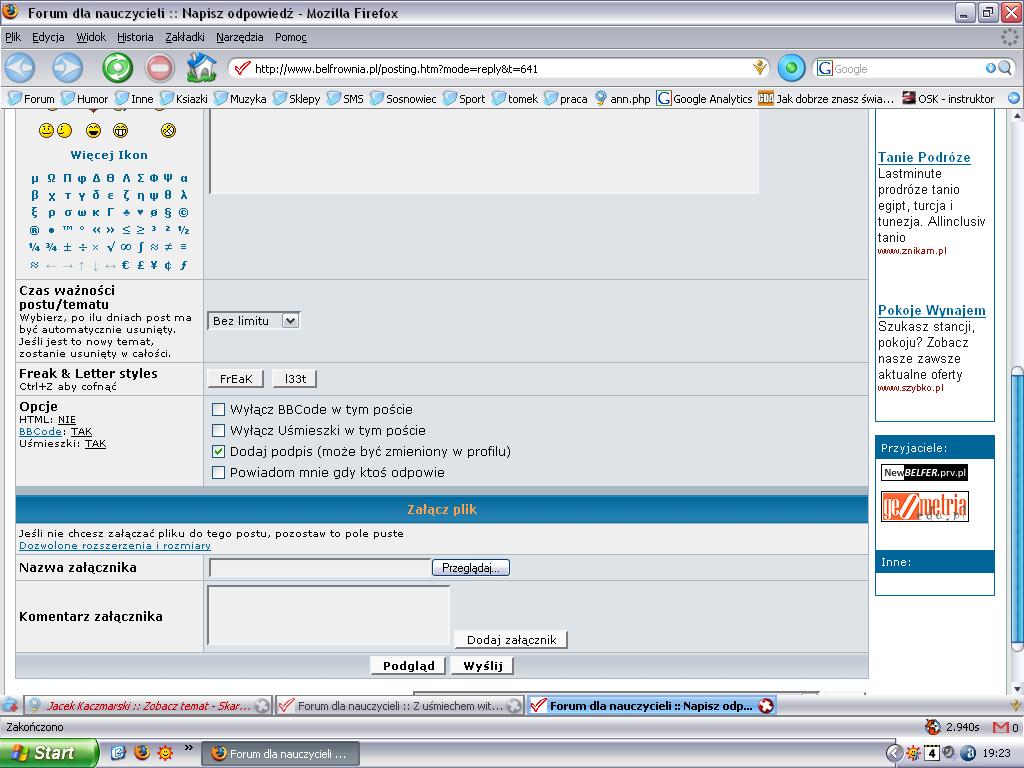This screenshot has height=768, width=1024.
Task: Click the 'Komentarz załącznika' text area
Action: click(x=328, y=616)
